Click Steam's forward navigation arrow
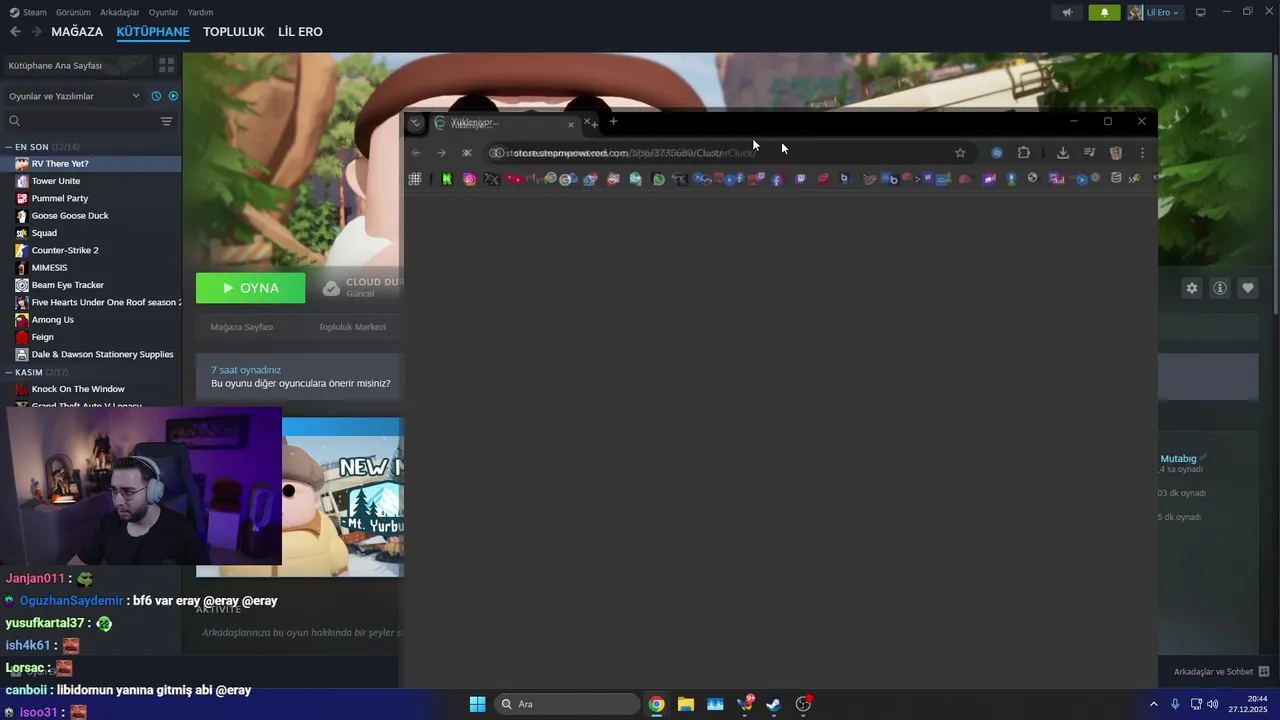Image resolution: width=1280 pixels, height=720 pixels. [36, 32]
